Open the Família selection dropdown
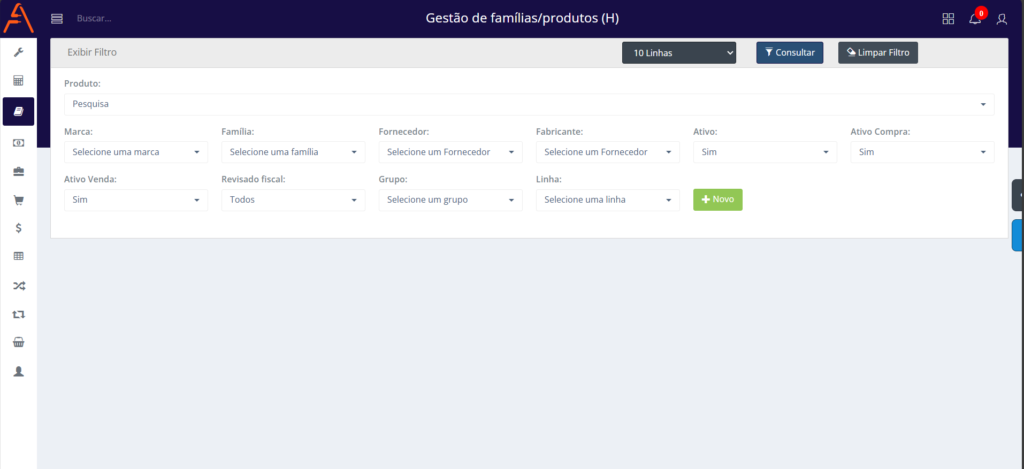This screenshot has width=1024, height=469. tap(293, 152)
